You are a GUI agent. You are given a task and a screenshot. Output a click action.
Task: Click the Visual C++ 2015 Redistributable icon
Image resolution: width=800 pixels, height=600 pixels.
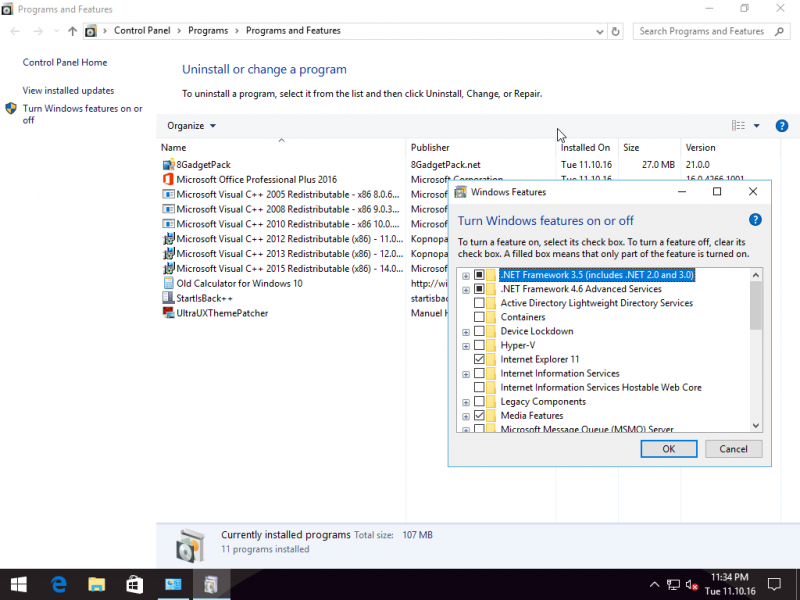pyautogui.click(x=168, y=268)
